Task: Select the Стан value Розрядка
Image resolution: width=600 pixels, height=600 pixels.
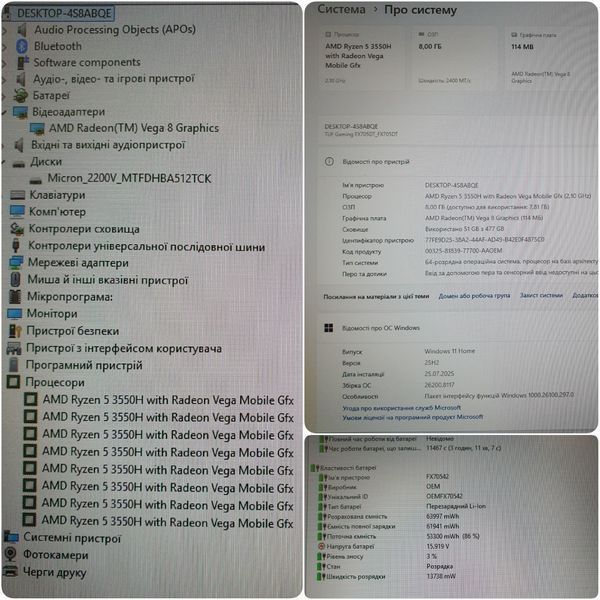Action: point(440,566)
